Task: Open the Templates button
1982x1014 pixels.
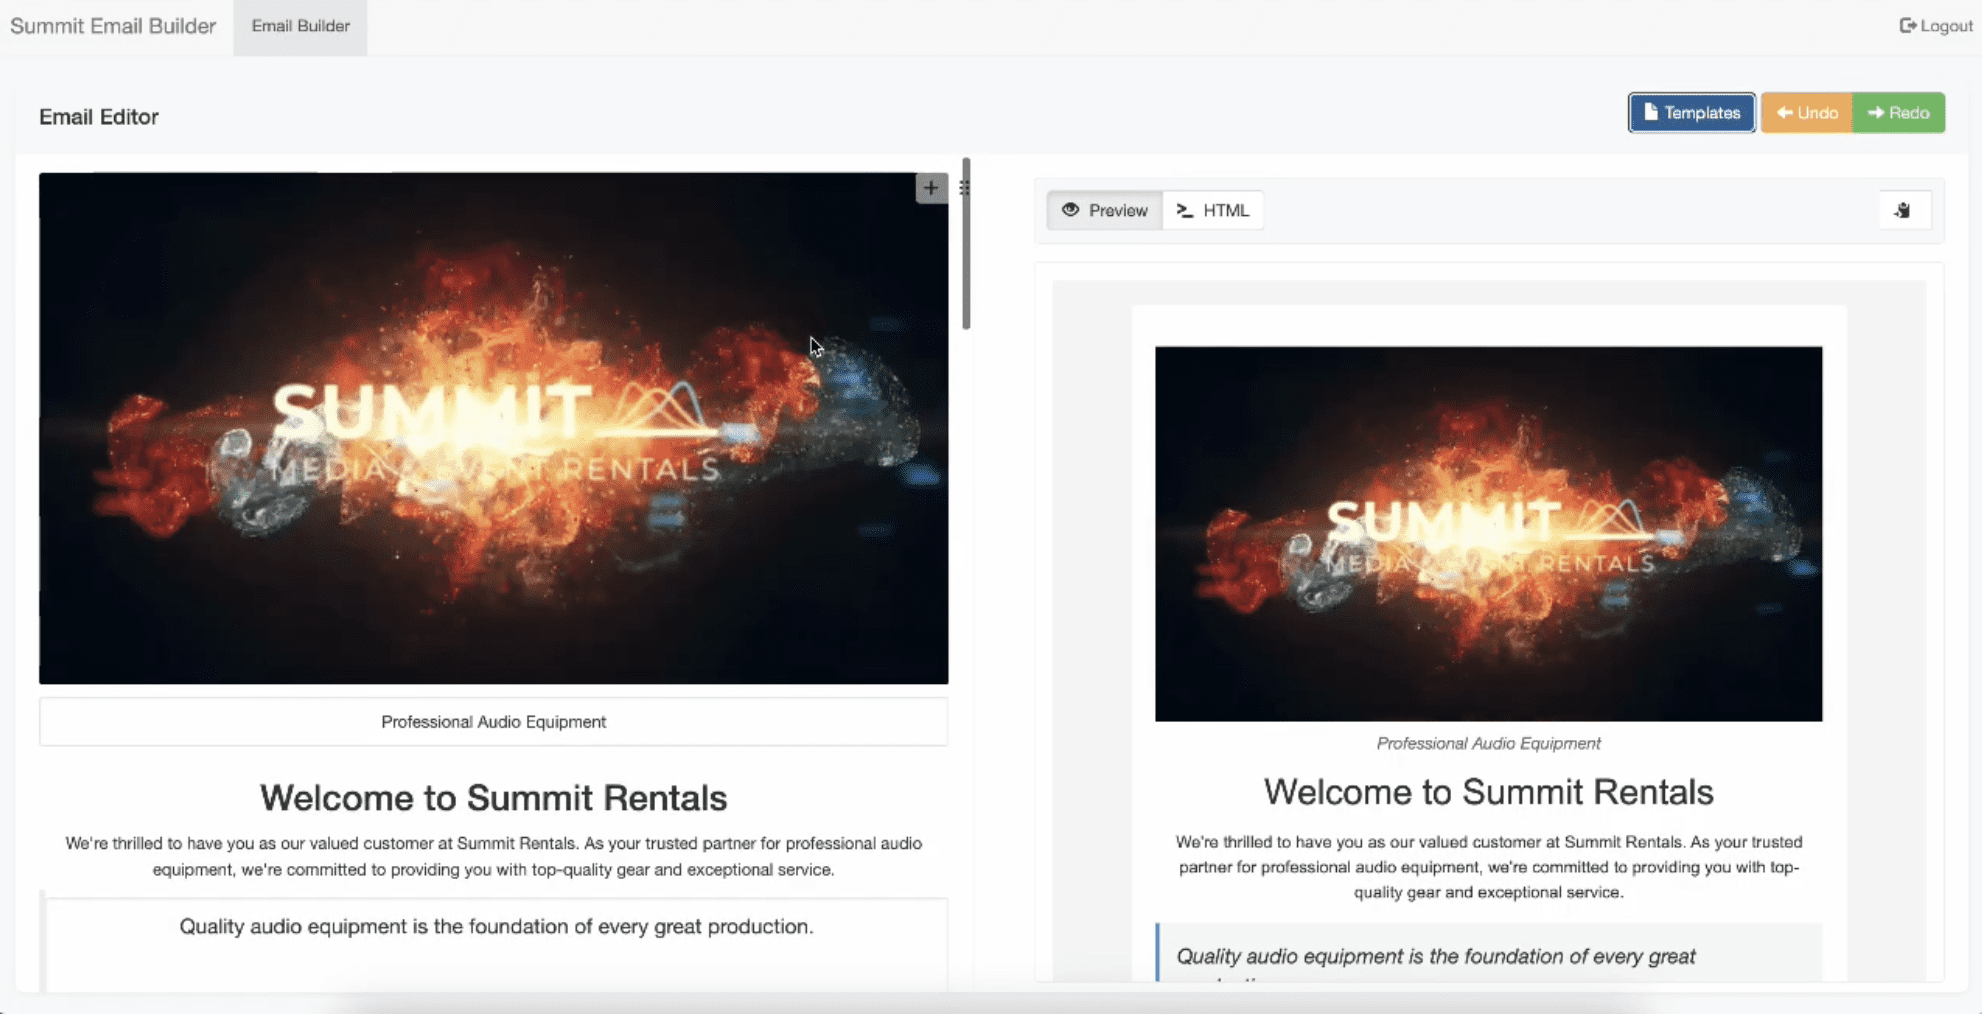Action: point(1691,113)
